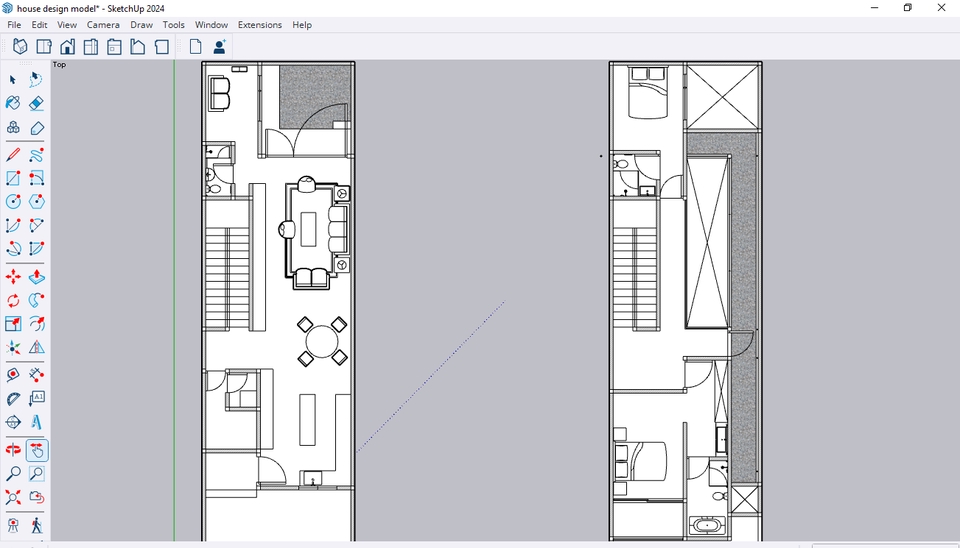Click the 'Top' view label in viewport

(59, 64)
